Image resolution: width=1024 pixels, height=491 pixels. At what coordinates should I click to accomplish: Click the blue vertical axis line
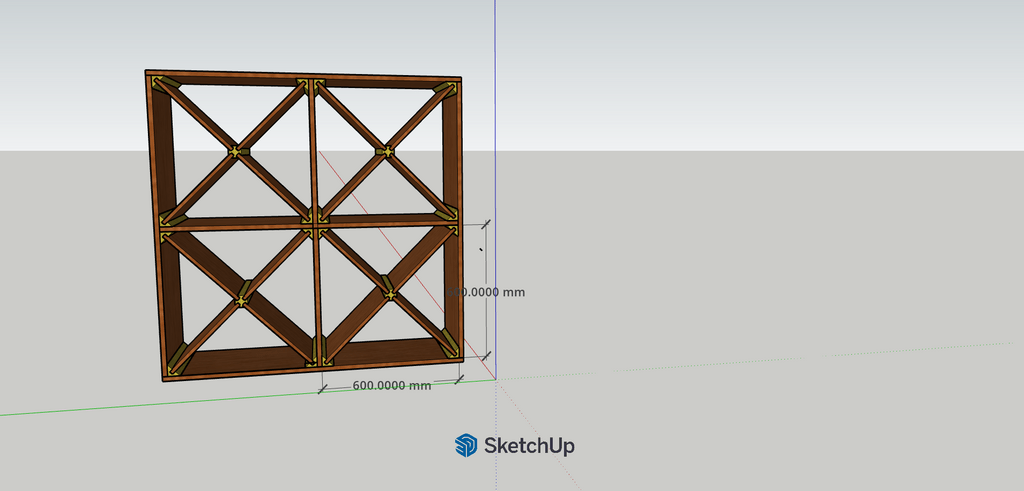(495, 100)
